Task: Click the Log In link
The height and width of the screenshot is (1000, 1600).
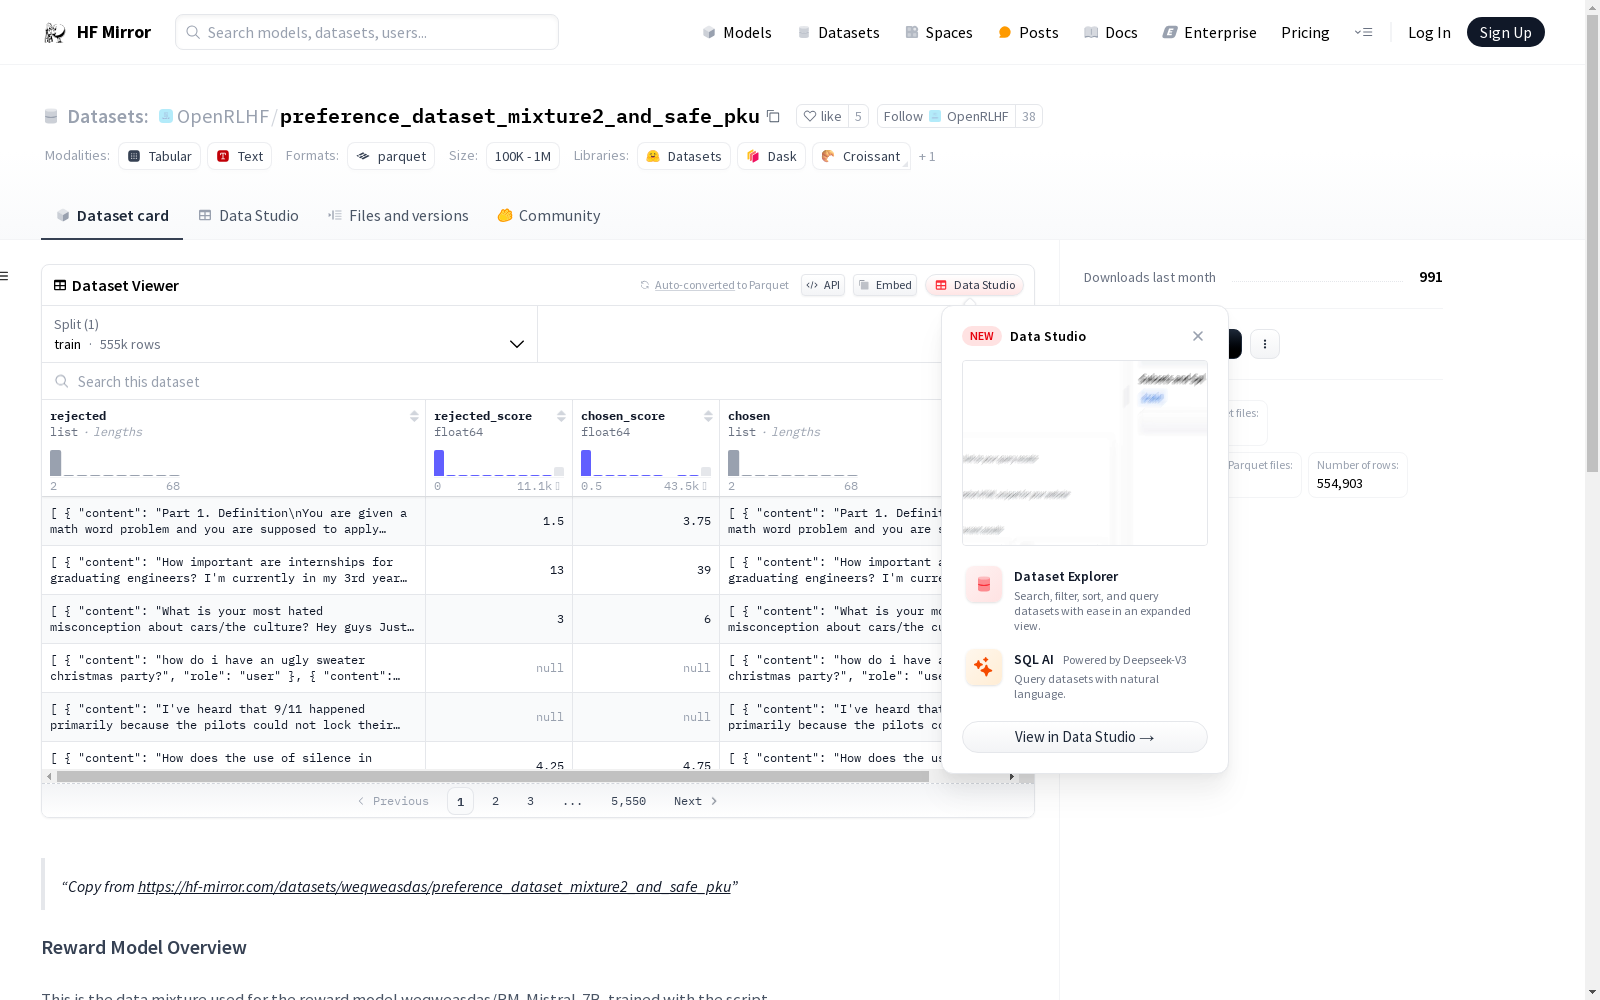Action: 1429,32
